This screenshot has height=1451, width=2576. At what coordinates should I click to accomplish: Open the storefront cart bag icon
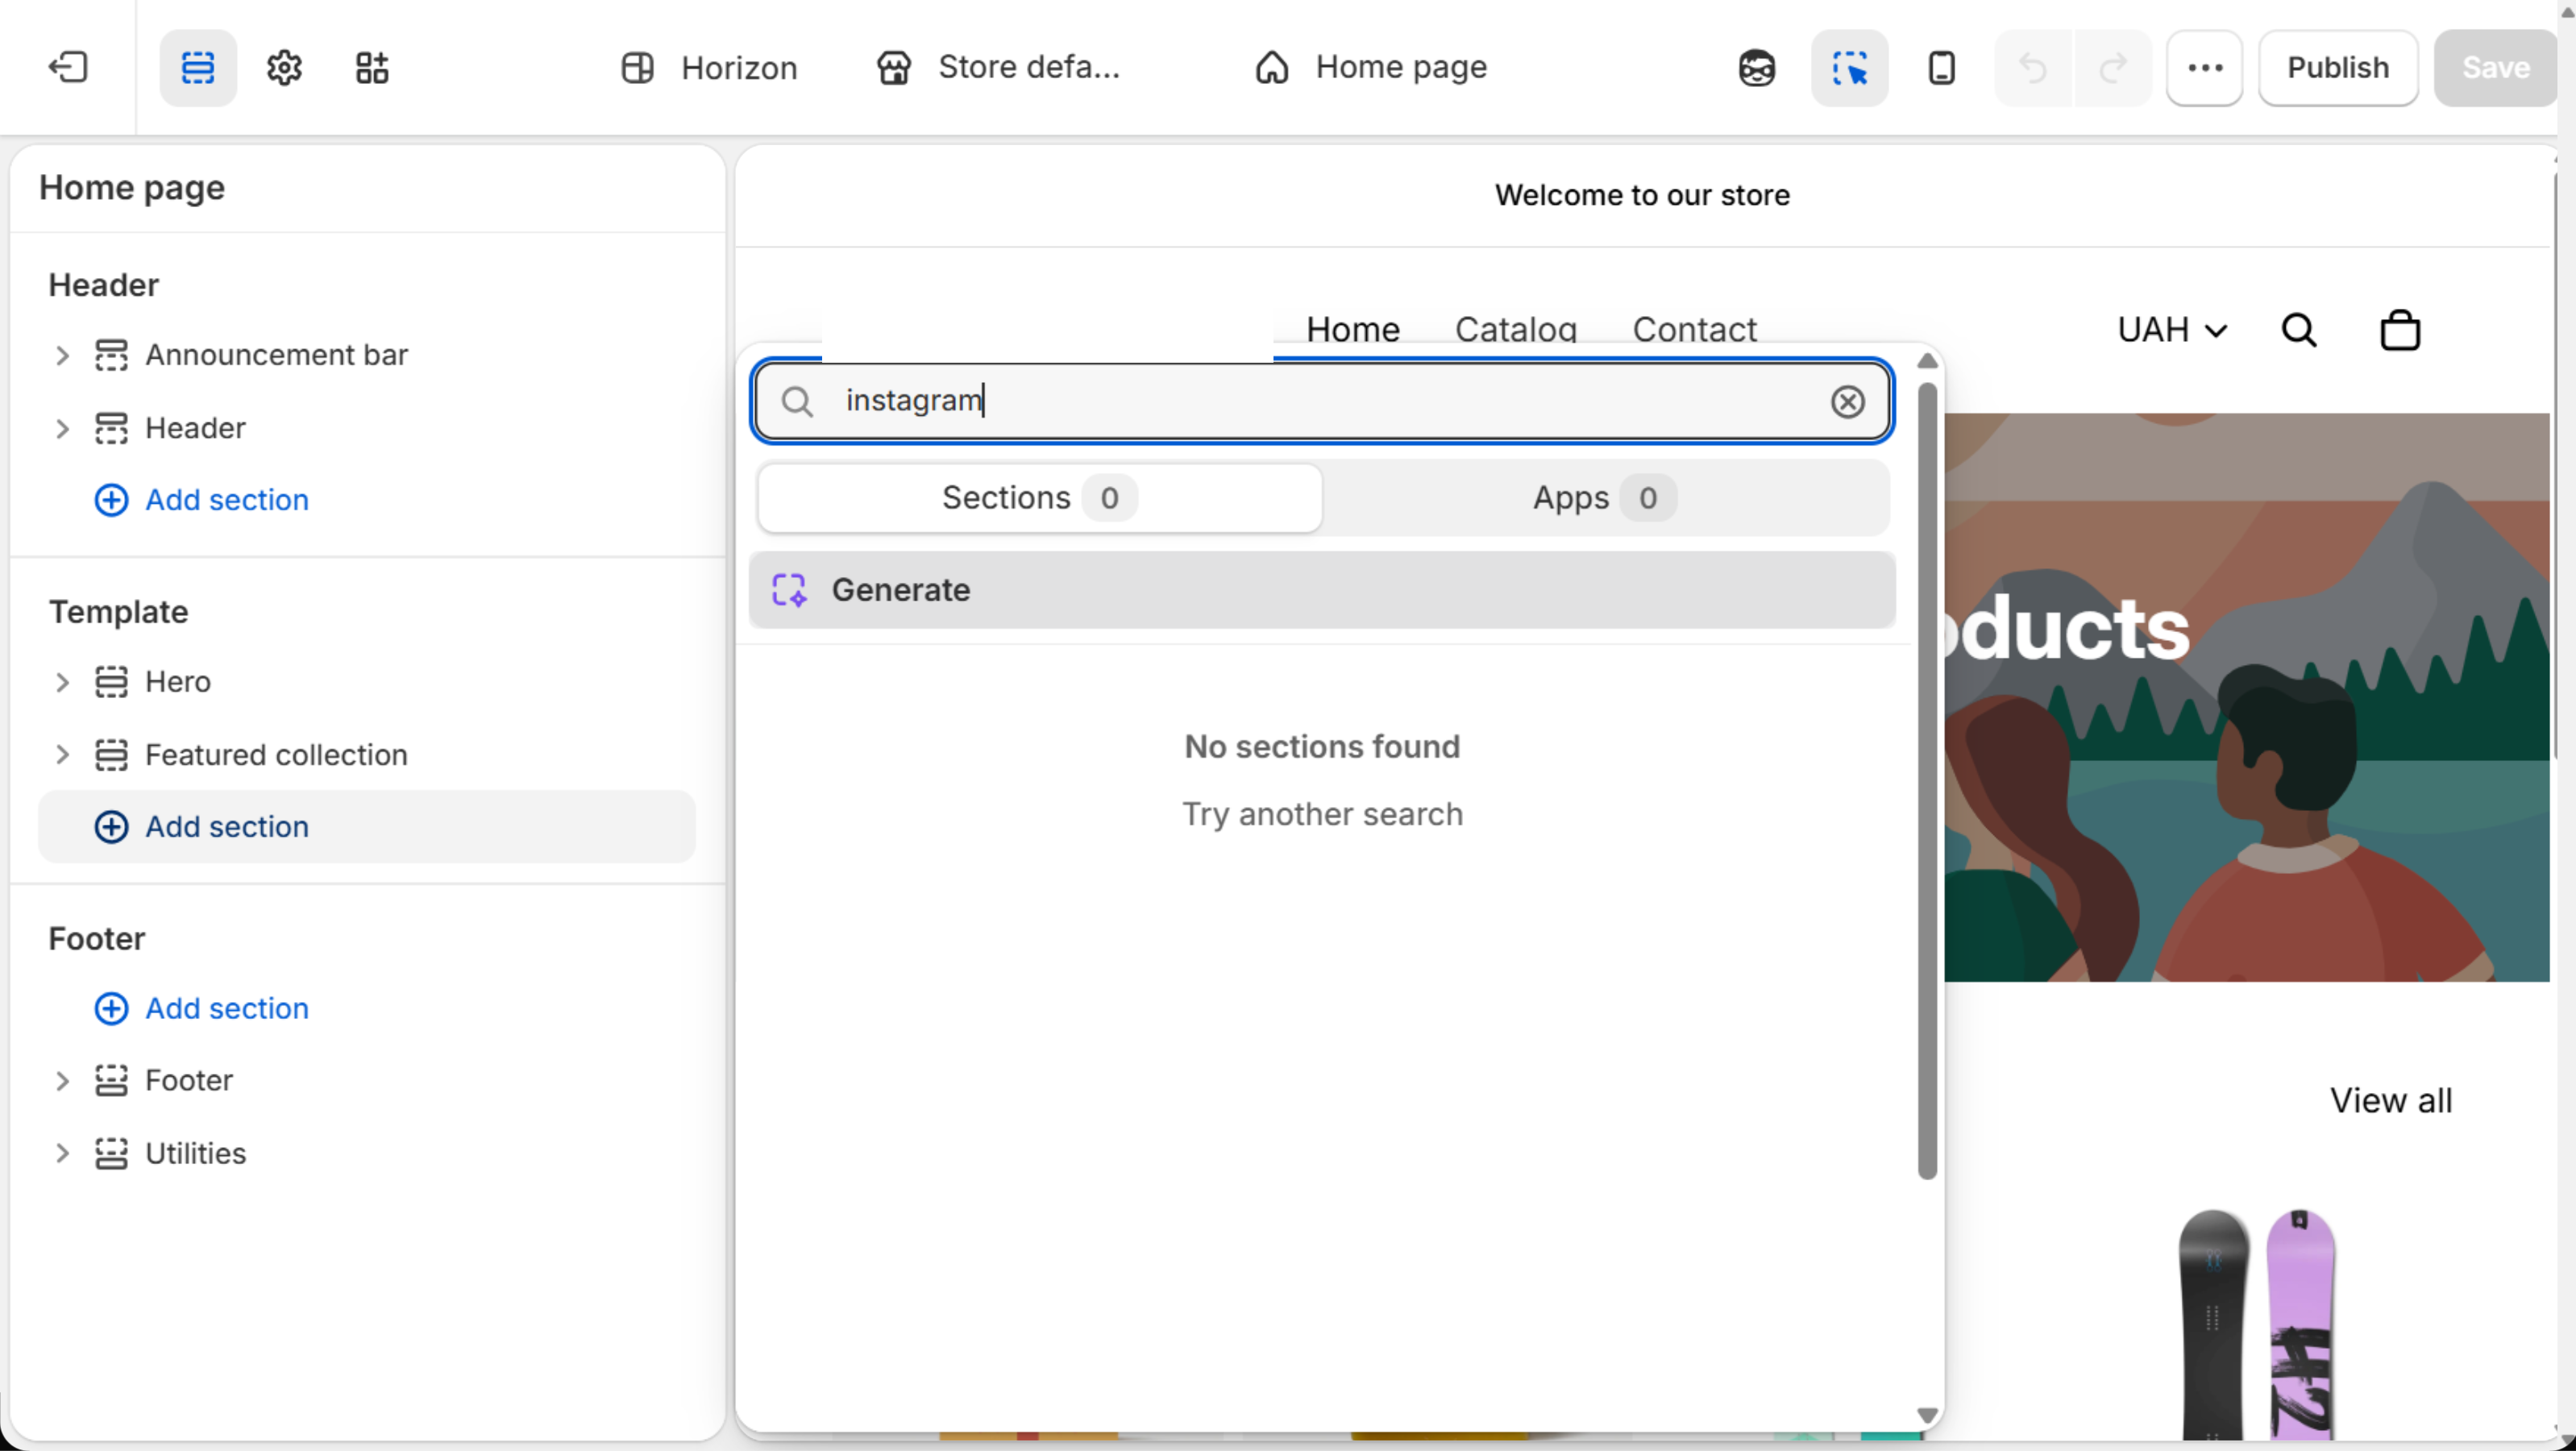click(x=2399, y=330)
